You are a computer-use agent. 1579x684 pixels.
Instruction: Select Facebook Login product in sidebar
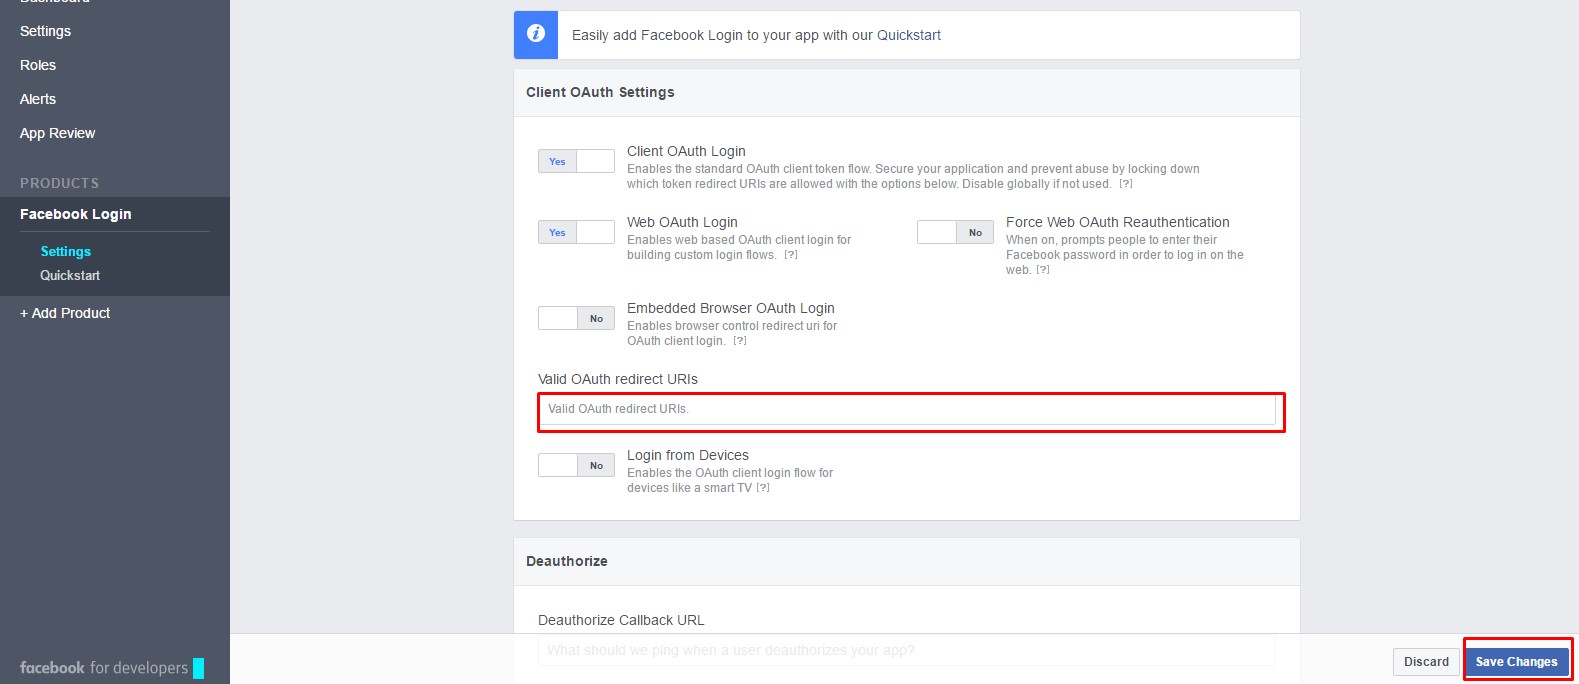tap(76, 214)
